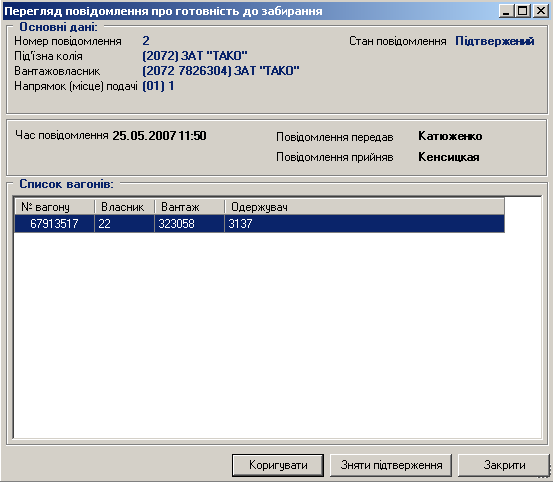The width and height of the screenshot is (553, 482).
Task: Sort by № вагону column header
Action: point(54,207)
